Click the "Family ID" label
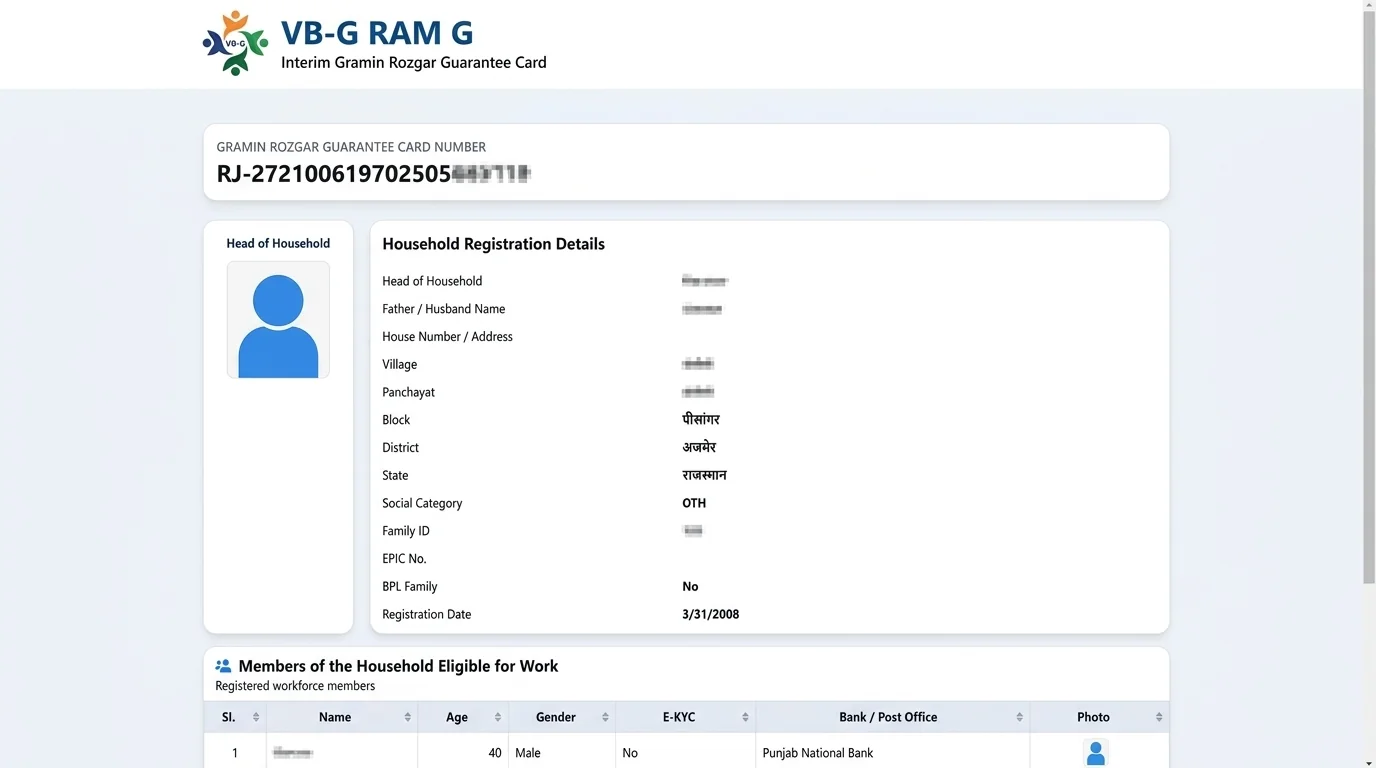Image resolution: width=1376 pixels, height=768 pixels. (x=405, y=531)
